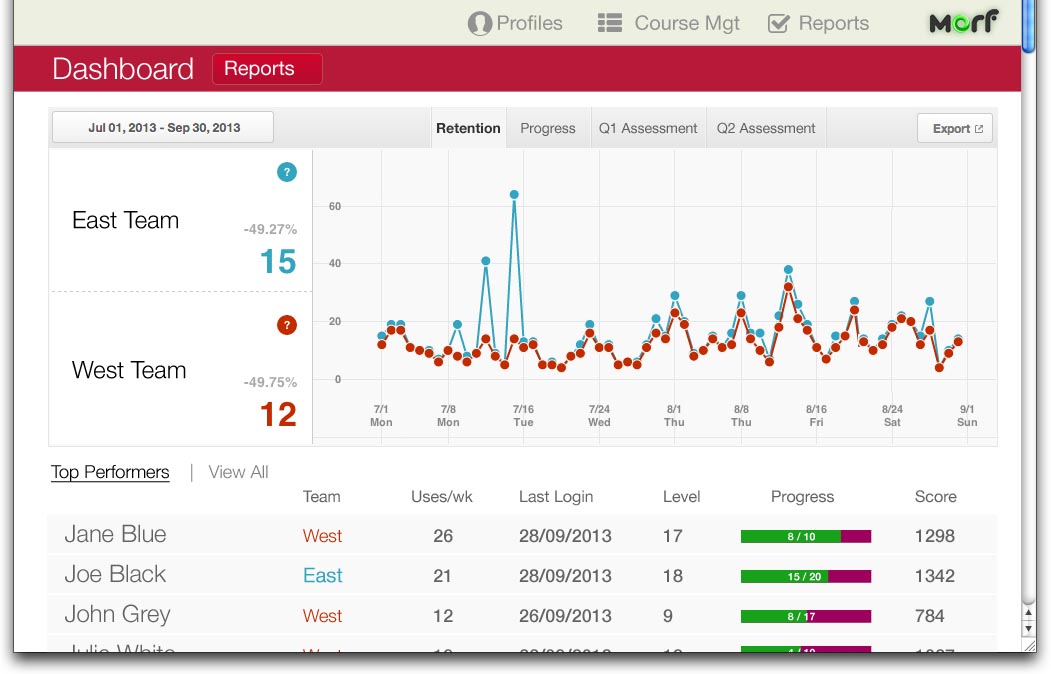This screenshot has height=674, width=1051.
Task: Open the Q2 Assessment tab
Action: pos(766,128)
